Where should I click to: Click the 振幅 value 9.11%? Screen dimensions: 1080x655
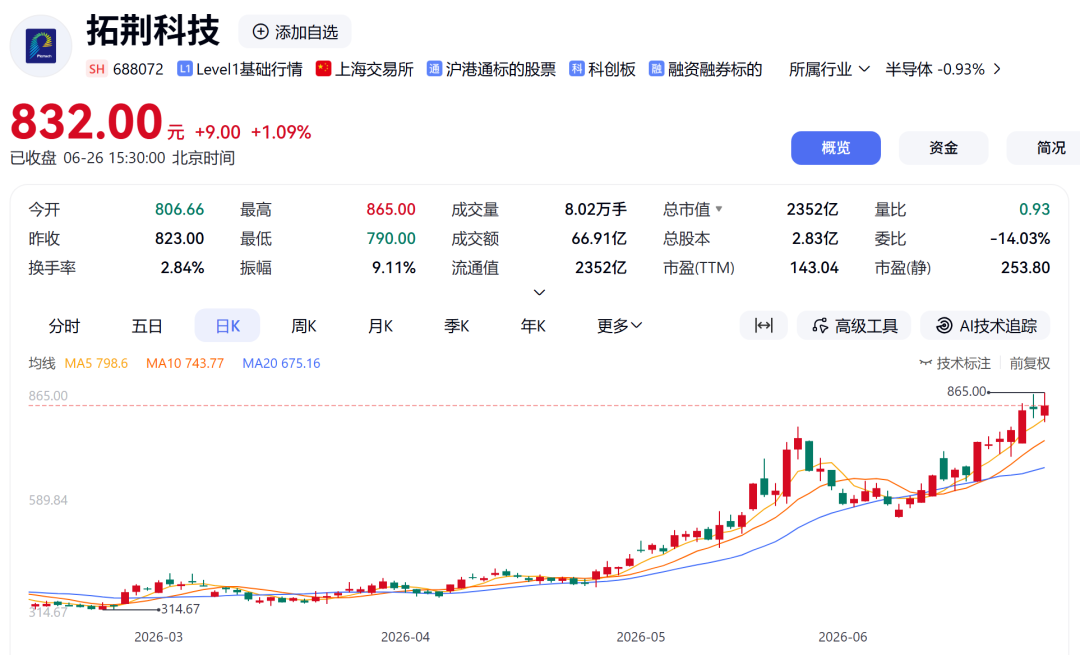(394, 267)
